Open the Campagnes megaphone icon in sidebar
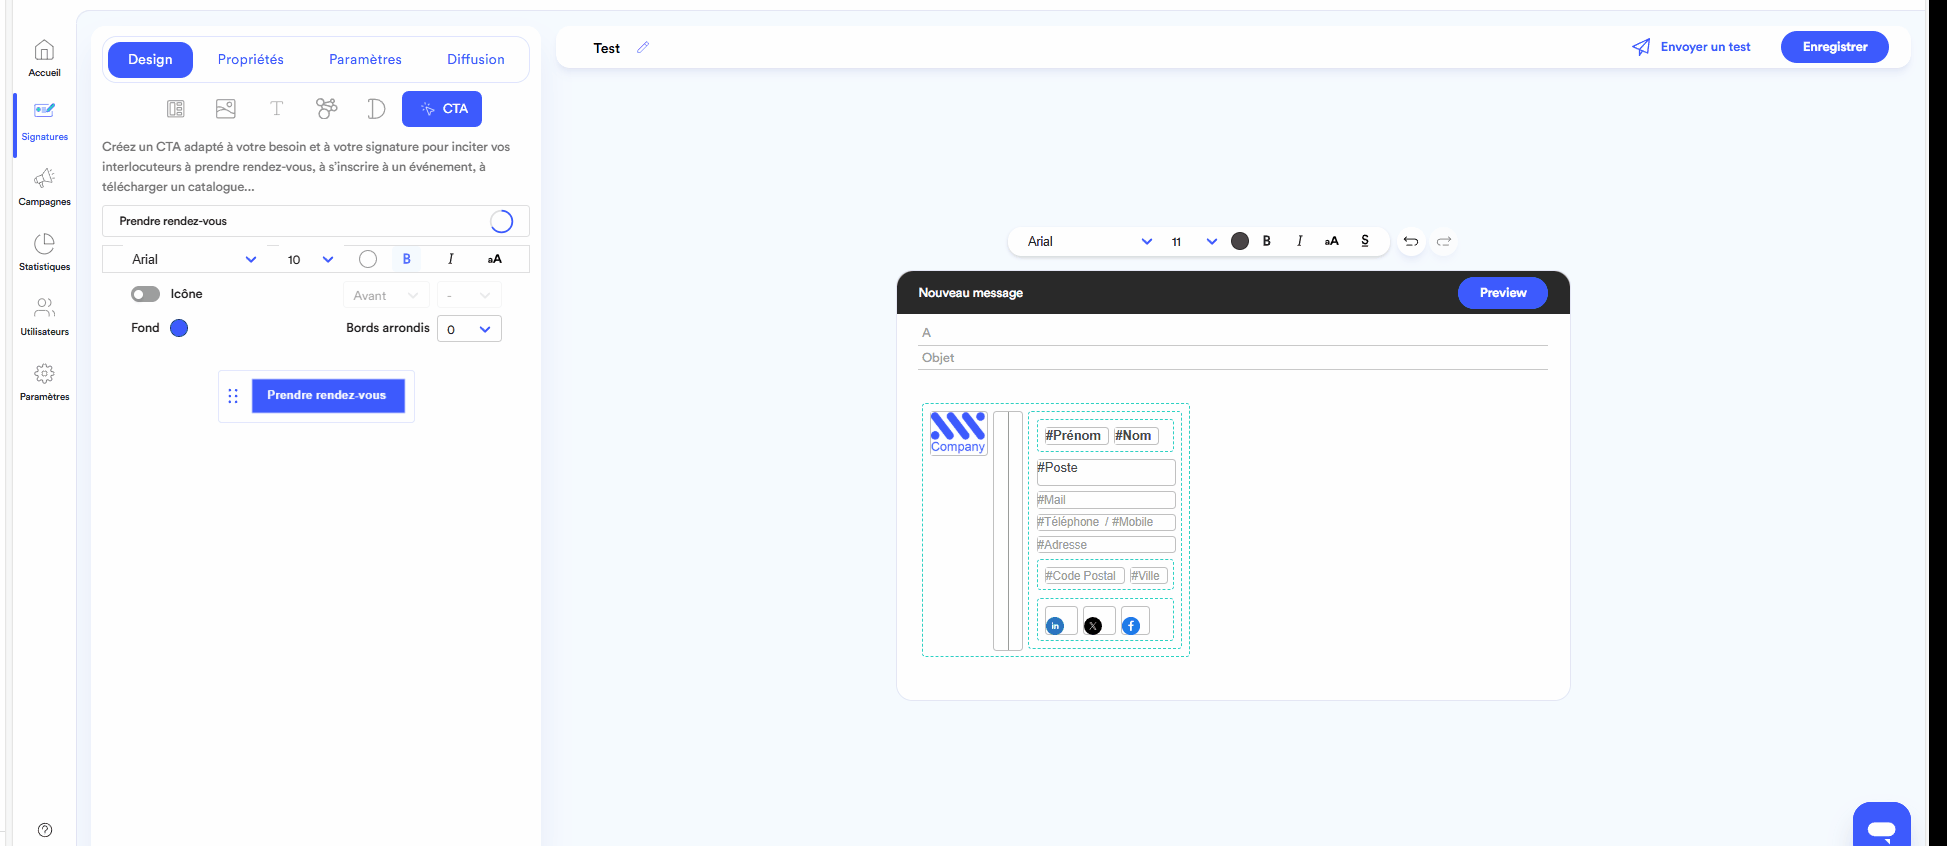Screen dimensions: 1947x846 44,180
